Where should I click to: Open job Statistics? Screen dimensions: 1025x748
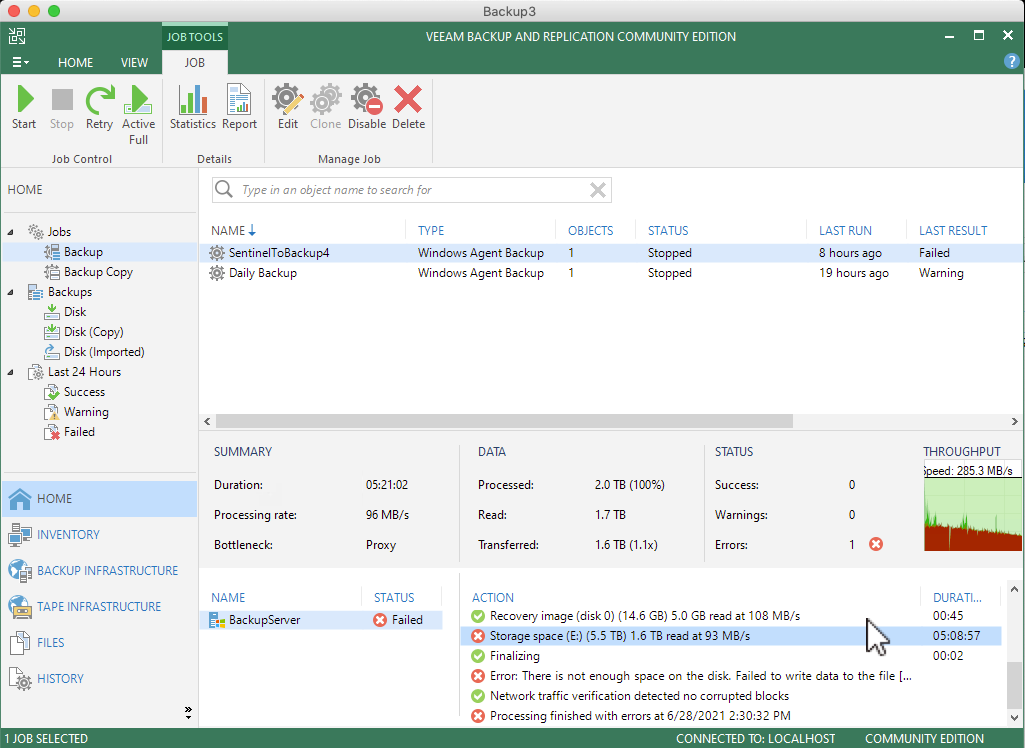coord(193,107)
